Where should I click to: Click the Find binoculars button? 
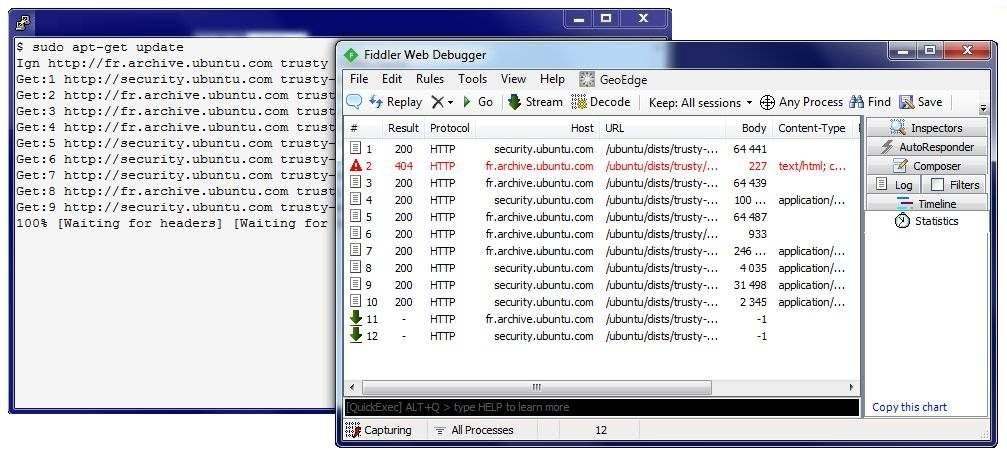click(869, 102)
